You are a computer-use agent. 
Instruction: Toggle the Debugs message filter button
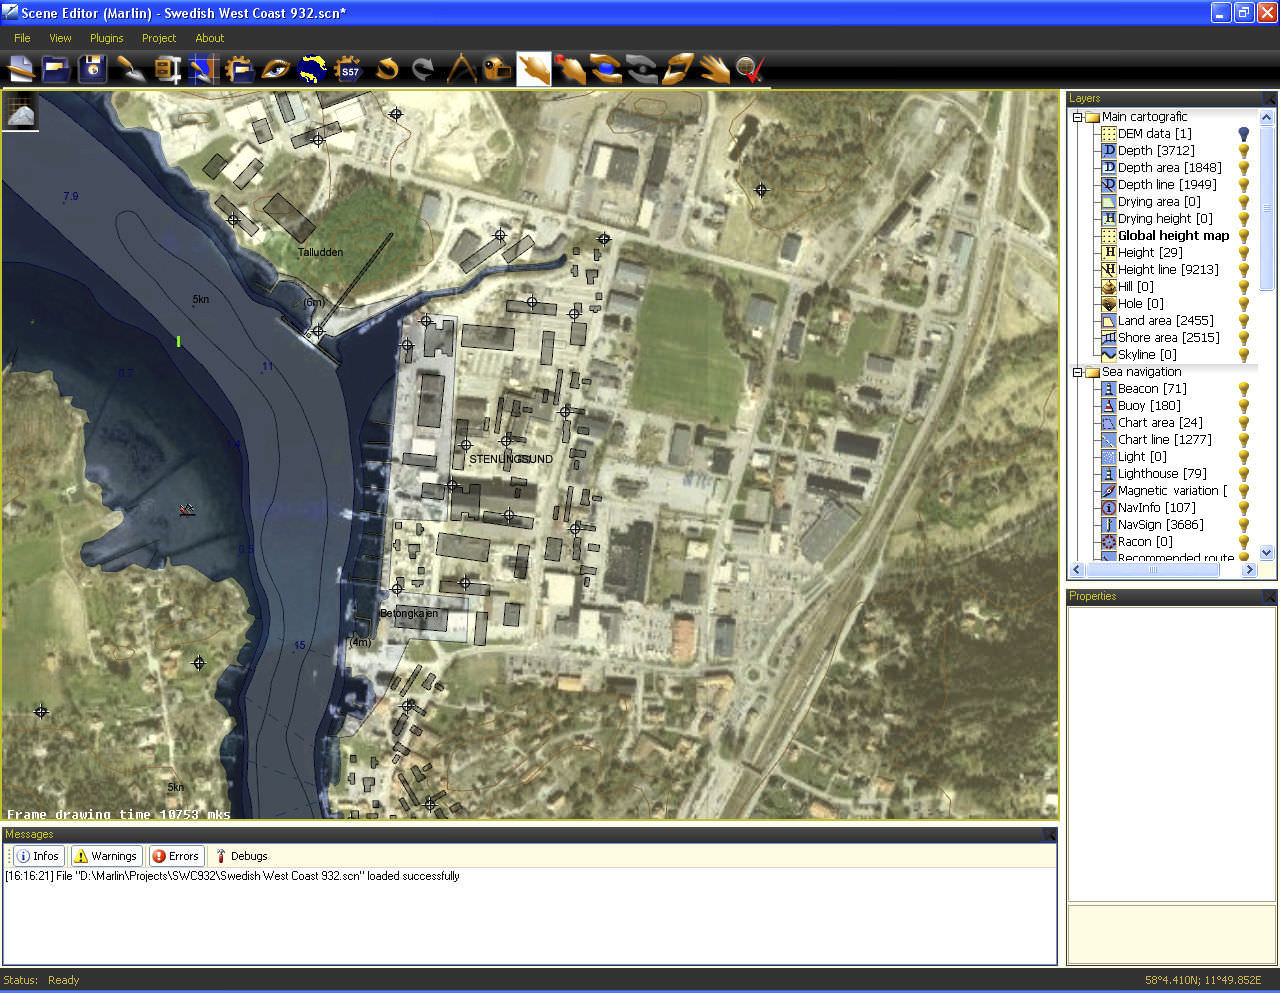pos(242,856)
